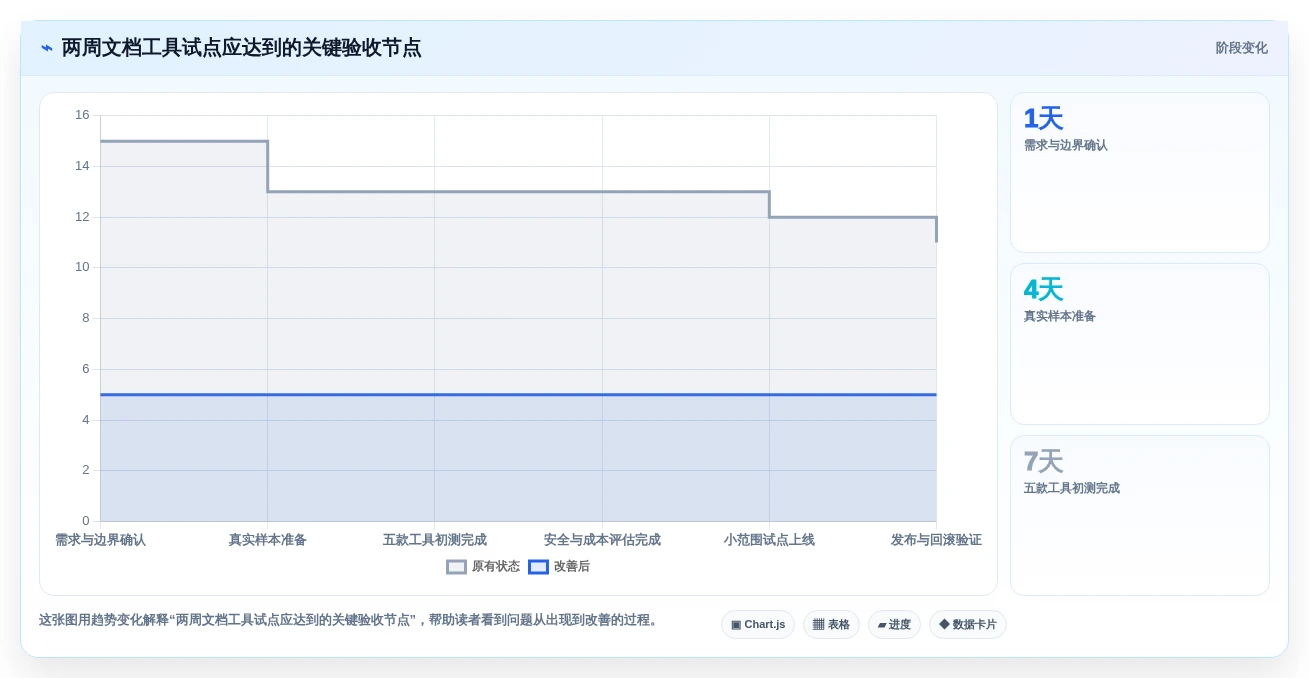The image size is (1309, 678).
Task: Click the x-axis label 需求与边界确认
Action: tap(100, 540)
